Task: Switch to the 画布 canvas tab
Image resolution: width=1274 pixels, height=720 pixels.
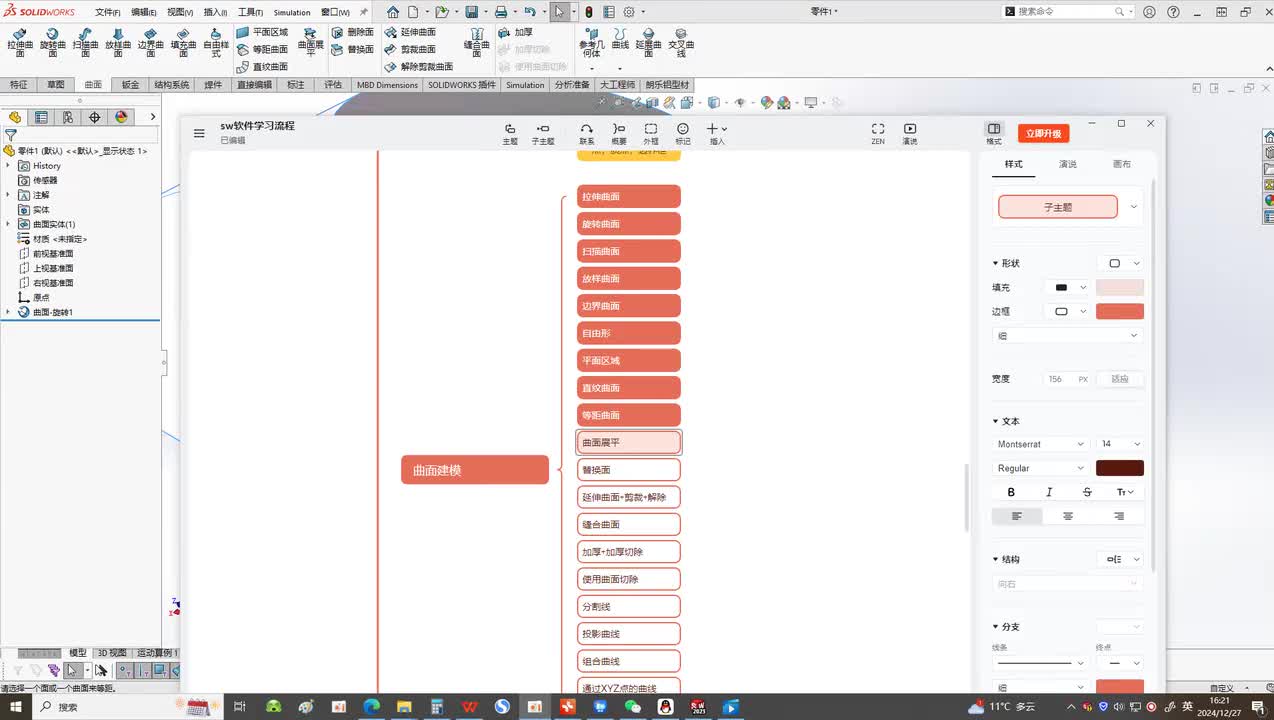Action: click(x=1122, y=164)
